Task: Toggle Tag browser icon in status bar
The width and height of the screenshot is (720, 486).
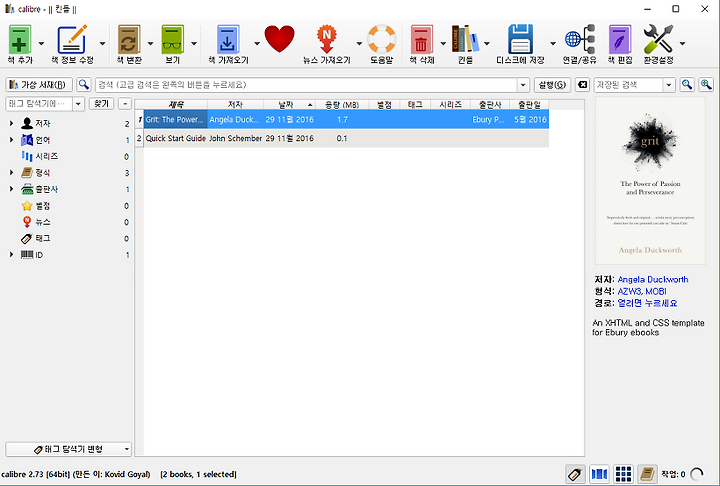Action: [x=575, y=474]
